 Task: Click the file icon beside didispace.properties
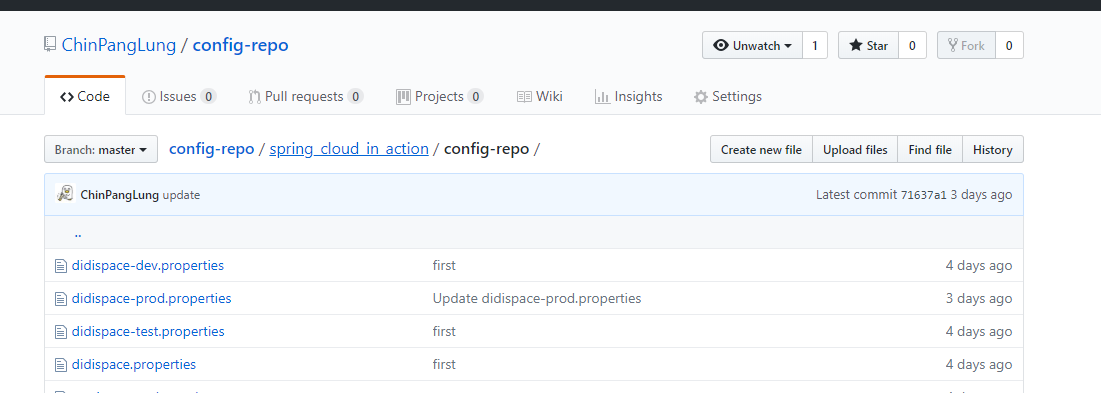[x=61, y=365]
